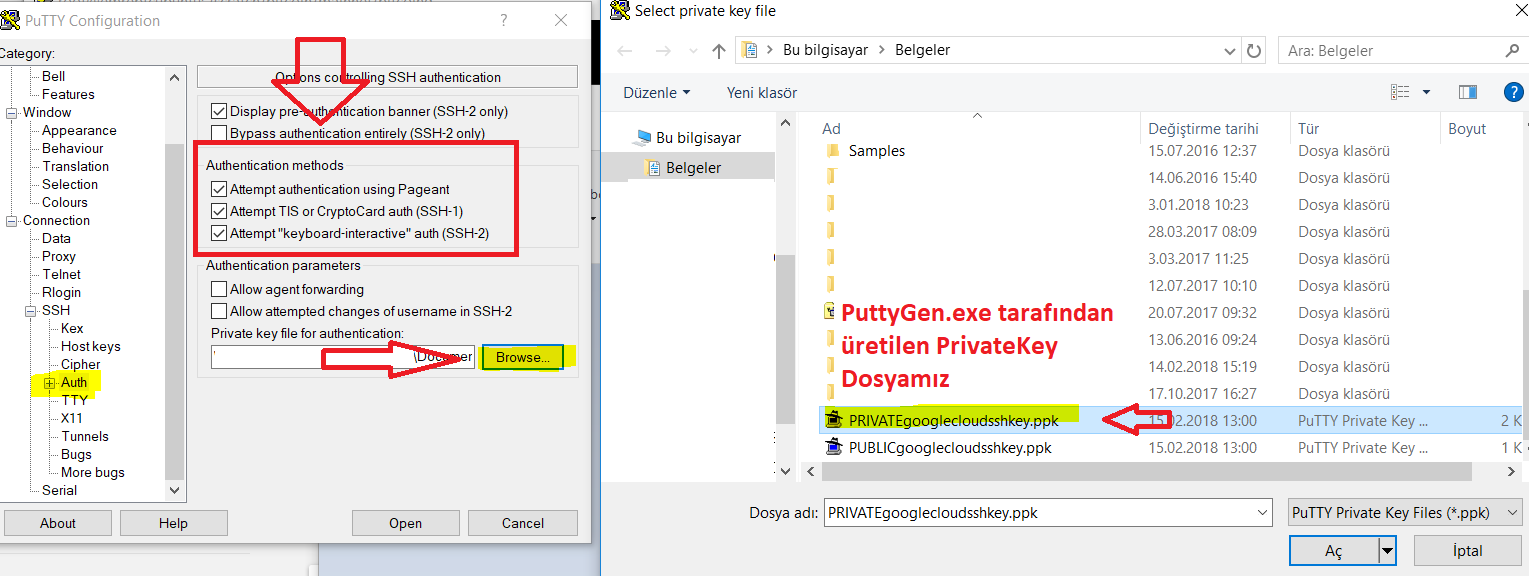Click the Browse... button
The image size is (1529, 576).
click(523, 357)
